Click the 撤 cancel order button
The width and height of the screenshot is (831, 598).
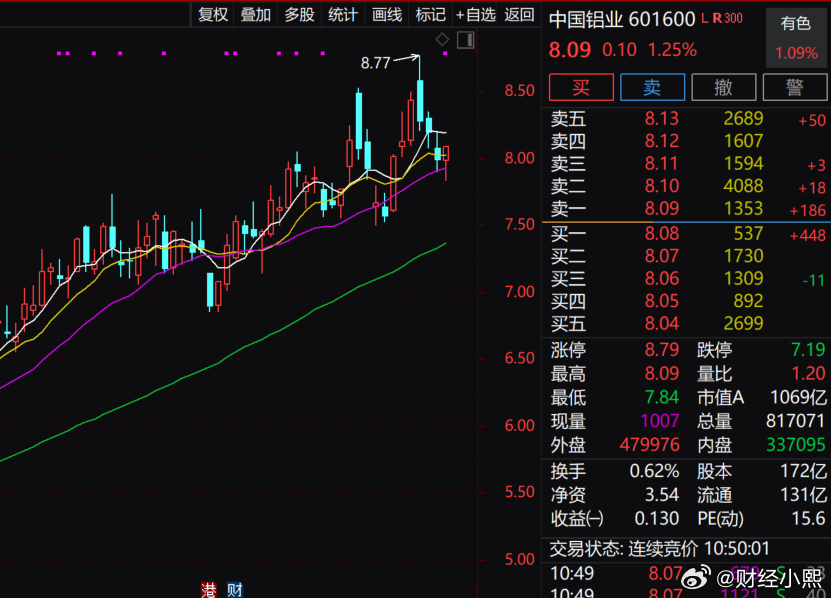point(723,87)
